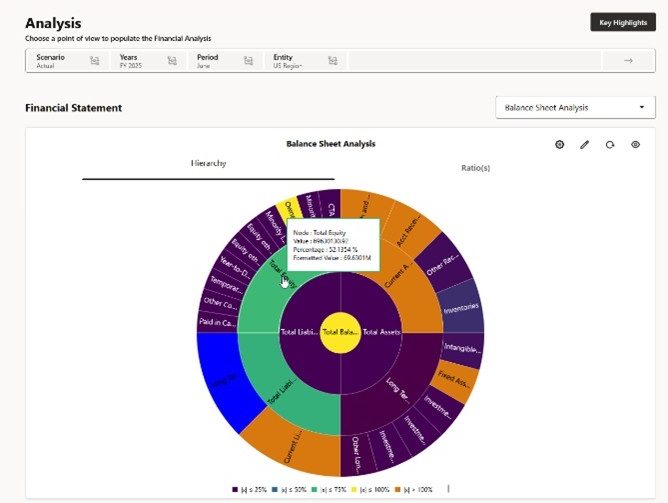Select the Year-to-D... segment
Screen dimensions: 668x503
(235, 268)
